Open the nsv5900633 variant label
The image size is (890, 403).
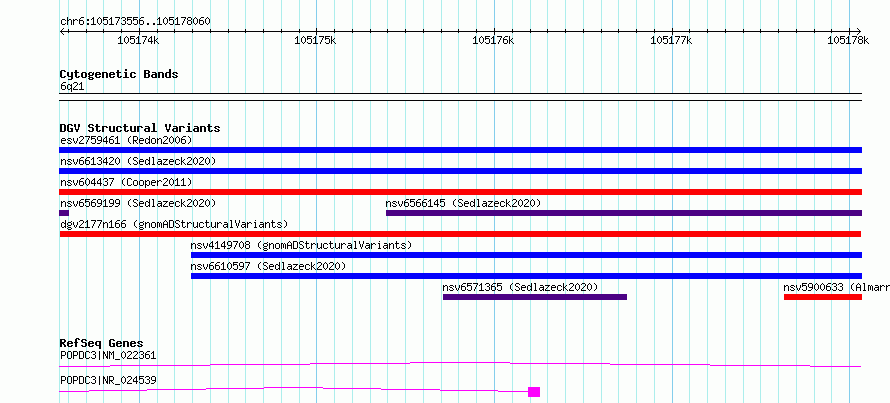click(837, 287)
